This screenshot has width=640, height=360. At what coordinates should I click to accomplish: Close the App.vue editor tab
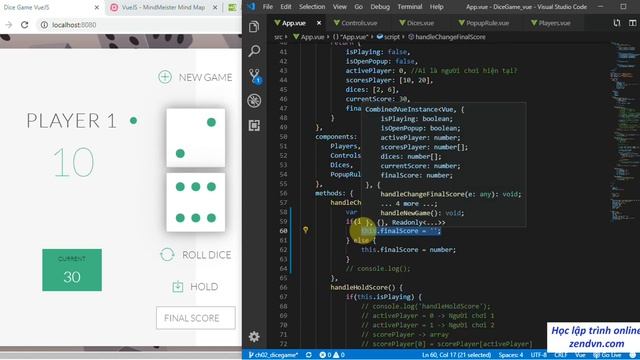319,23
